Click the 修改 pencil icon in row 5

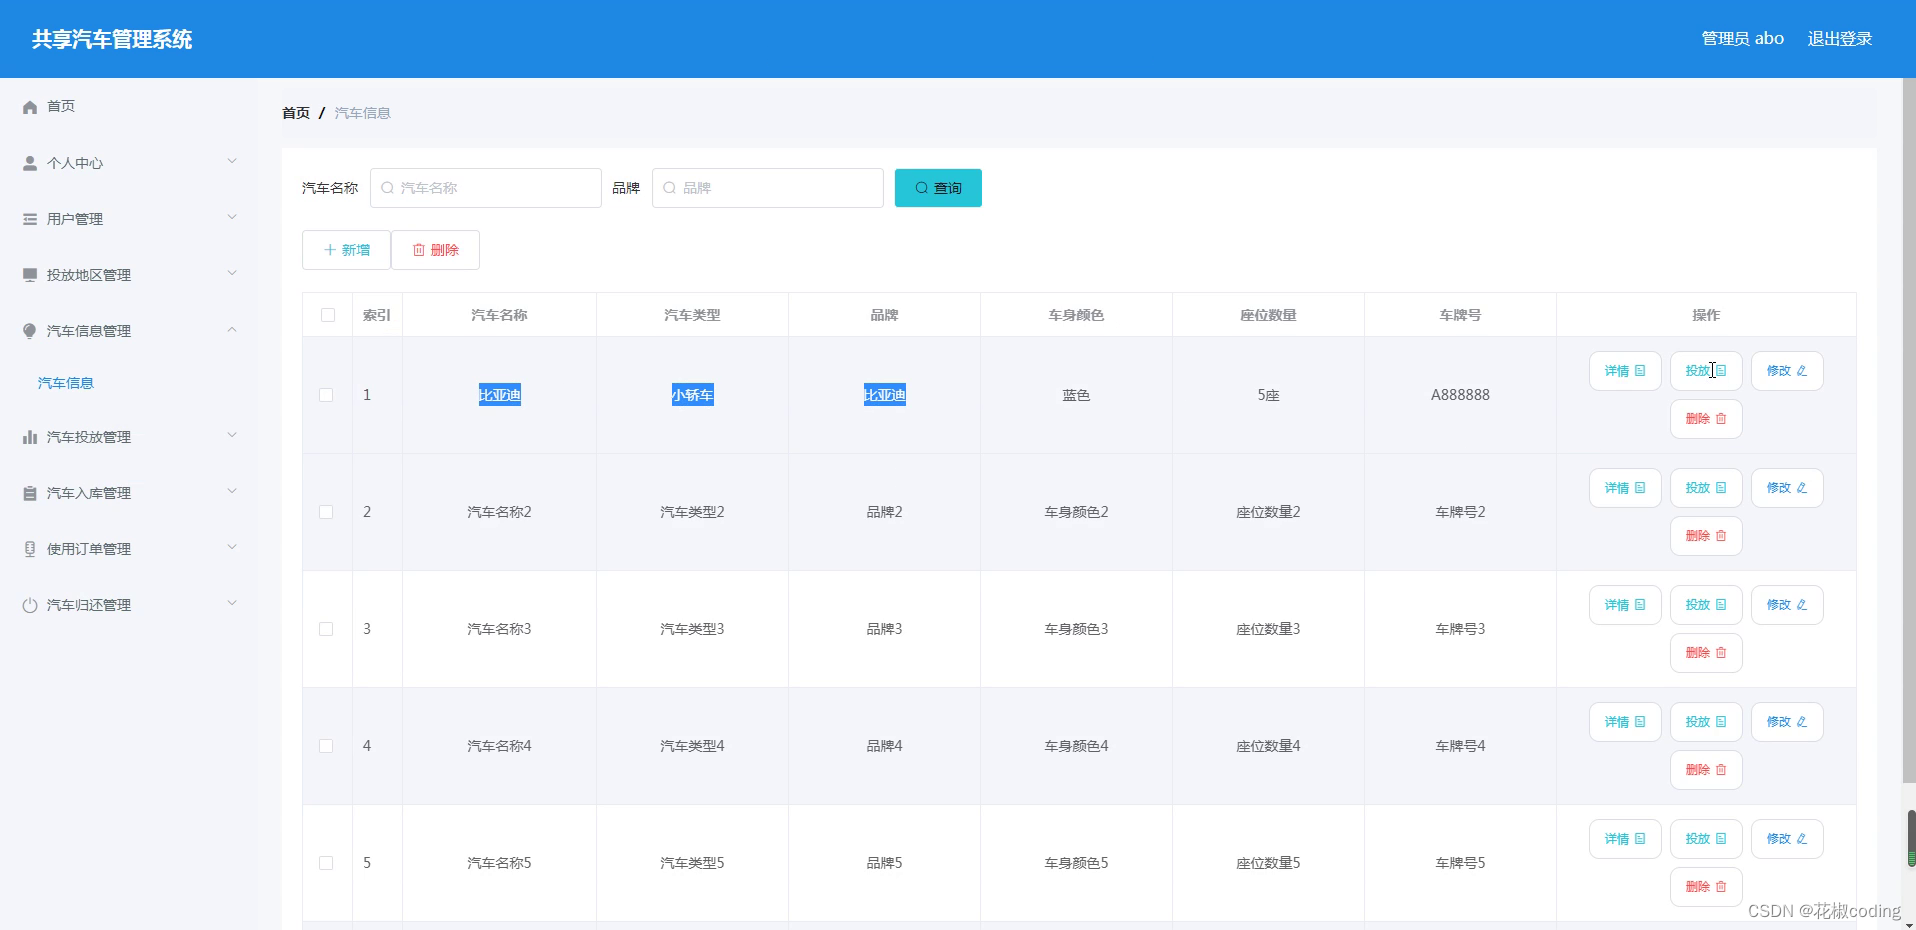tap(1802, 839)
